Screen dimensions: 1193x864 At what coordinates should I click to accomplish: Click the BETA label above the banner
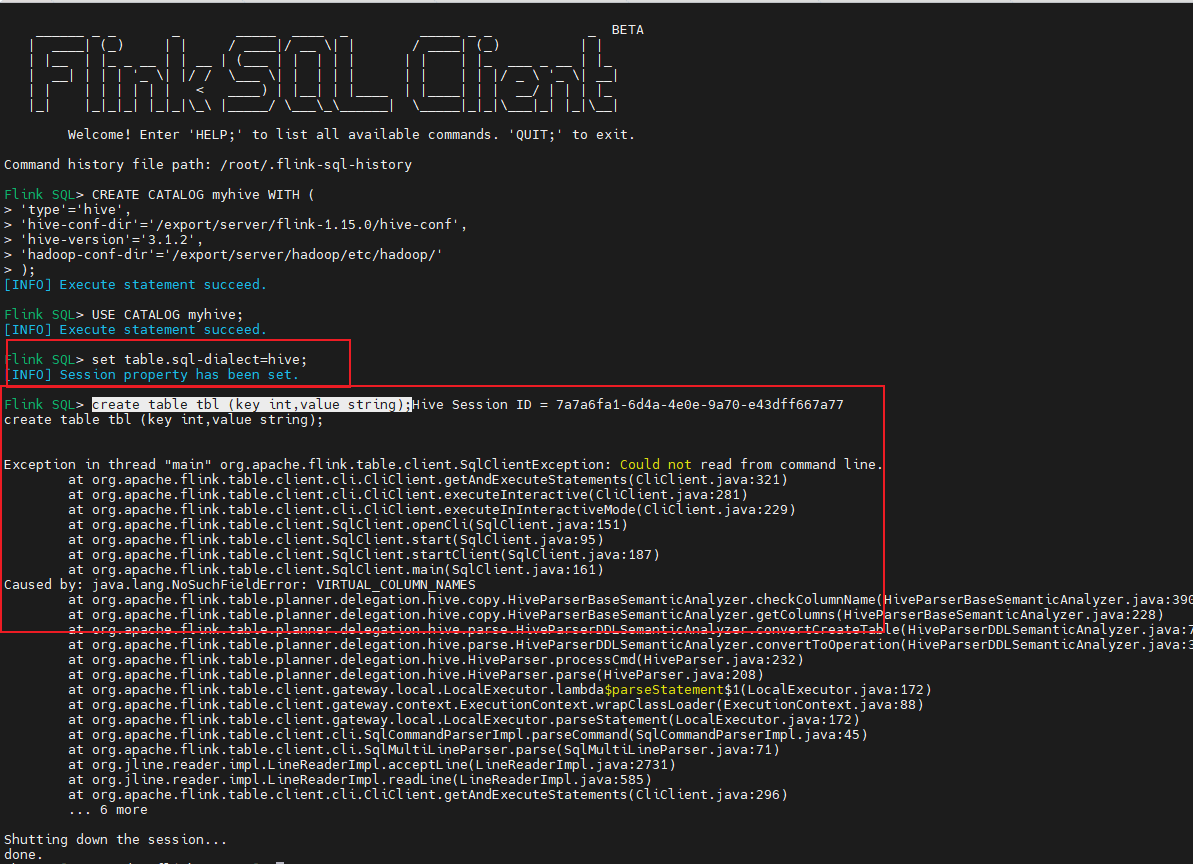pos(628,30)
